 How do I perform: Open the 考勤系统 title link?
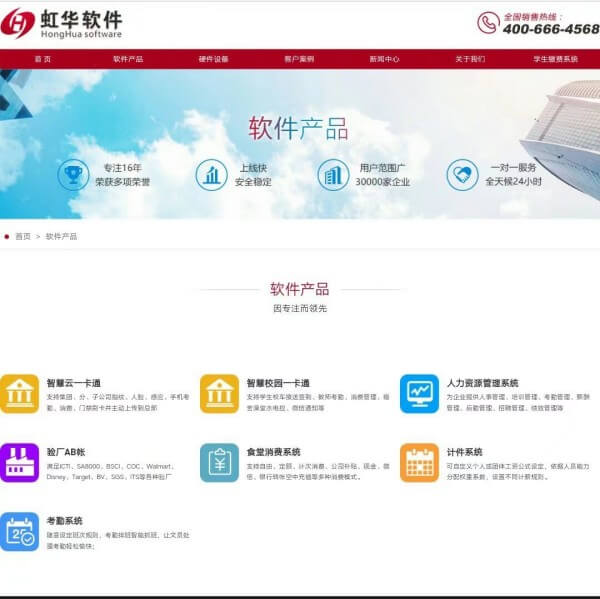pyautogui.click(x=64, y=521)
